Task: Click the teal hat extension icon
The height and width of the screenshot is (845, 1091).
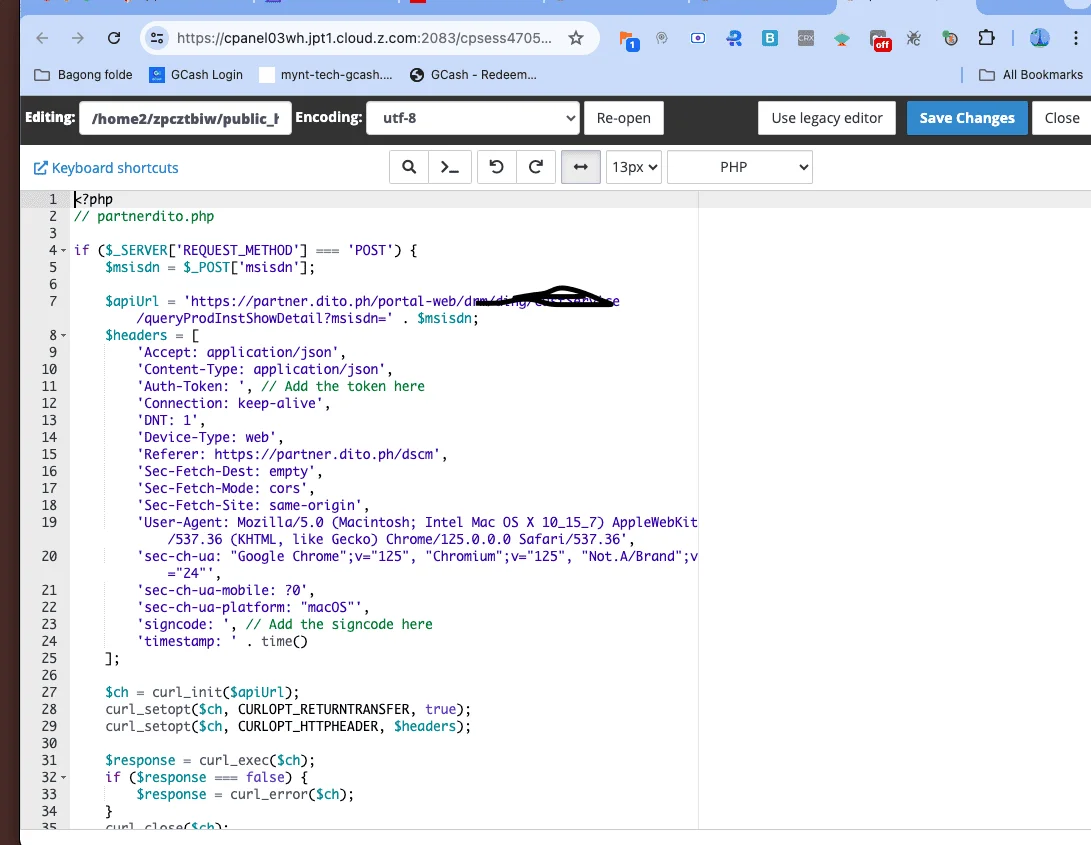Action: (842, 38)
